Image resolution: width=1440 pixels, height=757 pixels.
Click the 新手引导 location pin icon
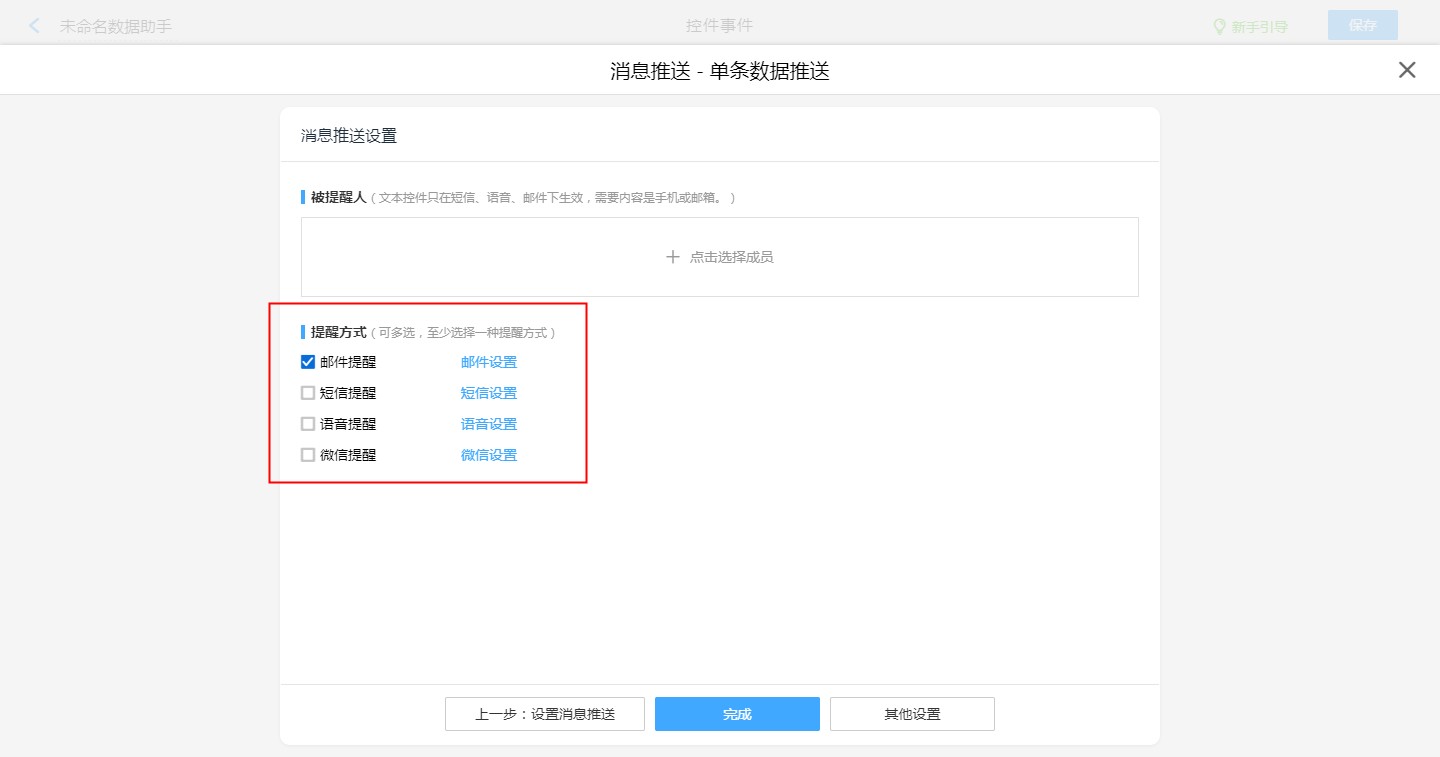(1219, 27)
